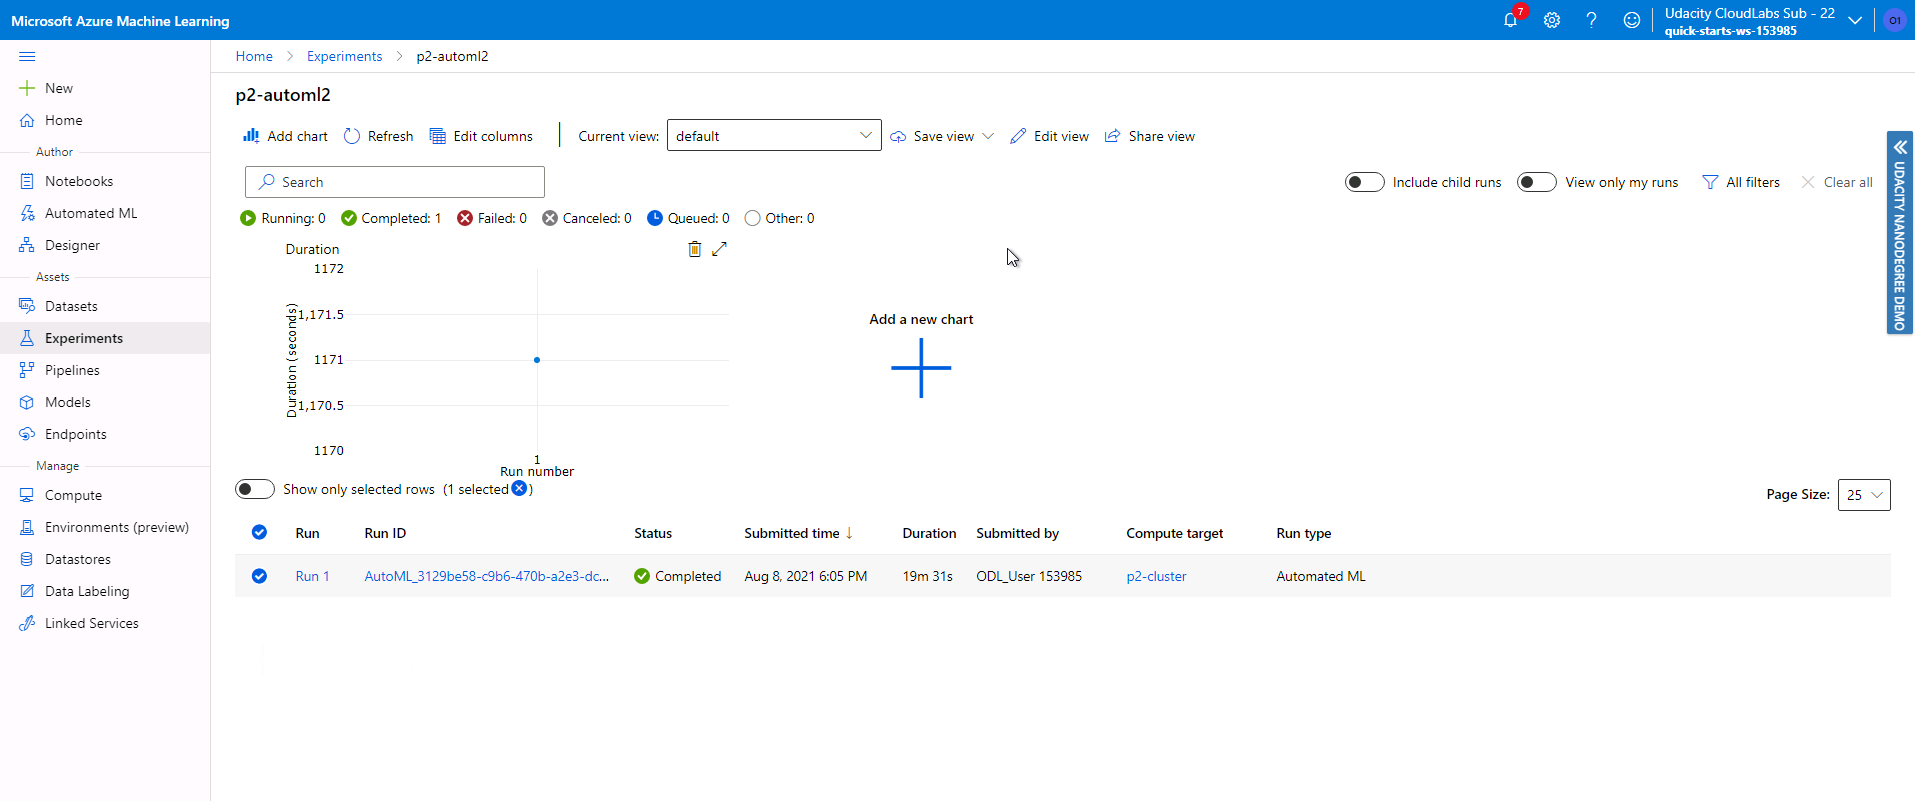Click Edit view pencil button
This screenshot has width=1917, height=801.
[1049, 136]
